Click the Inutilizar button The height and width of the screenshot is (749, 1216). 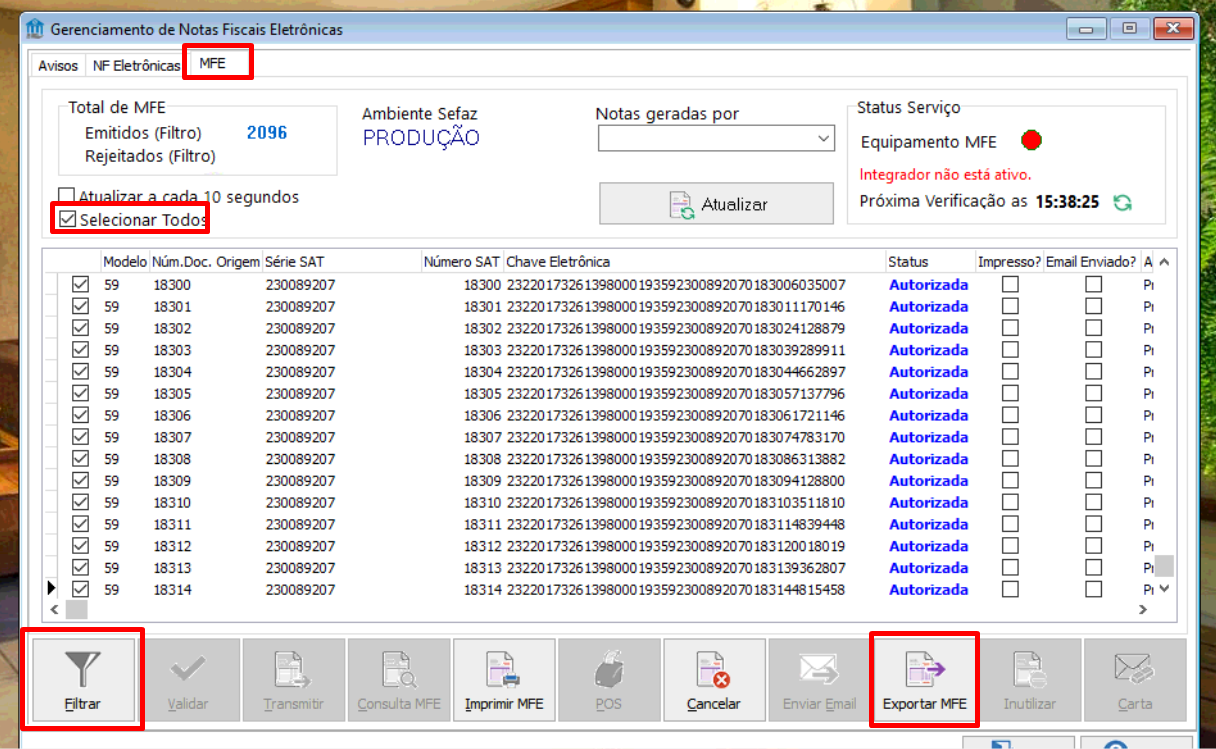(x=1030, y=680)
